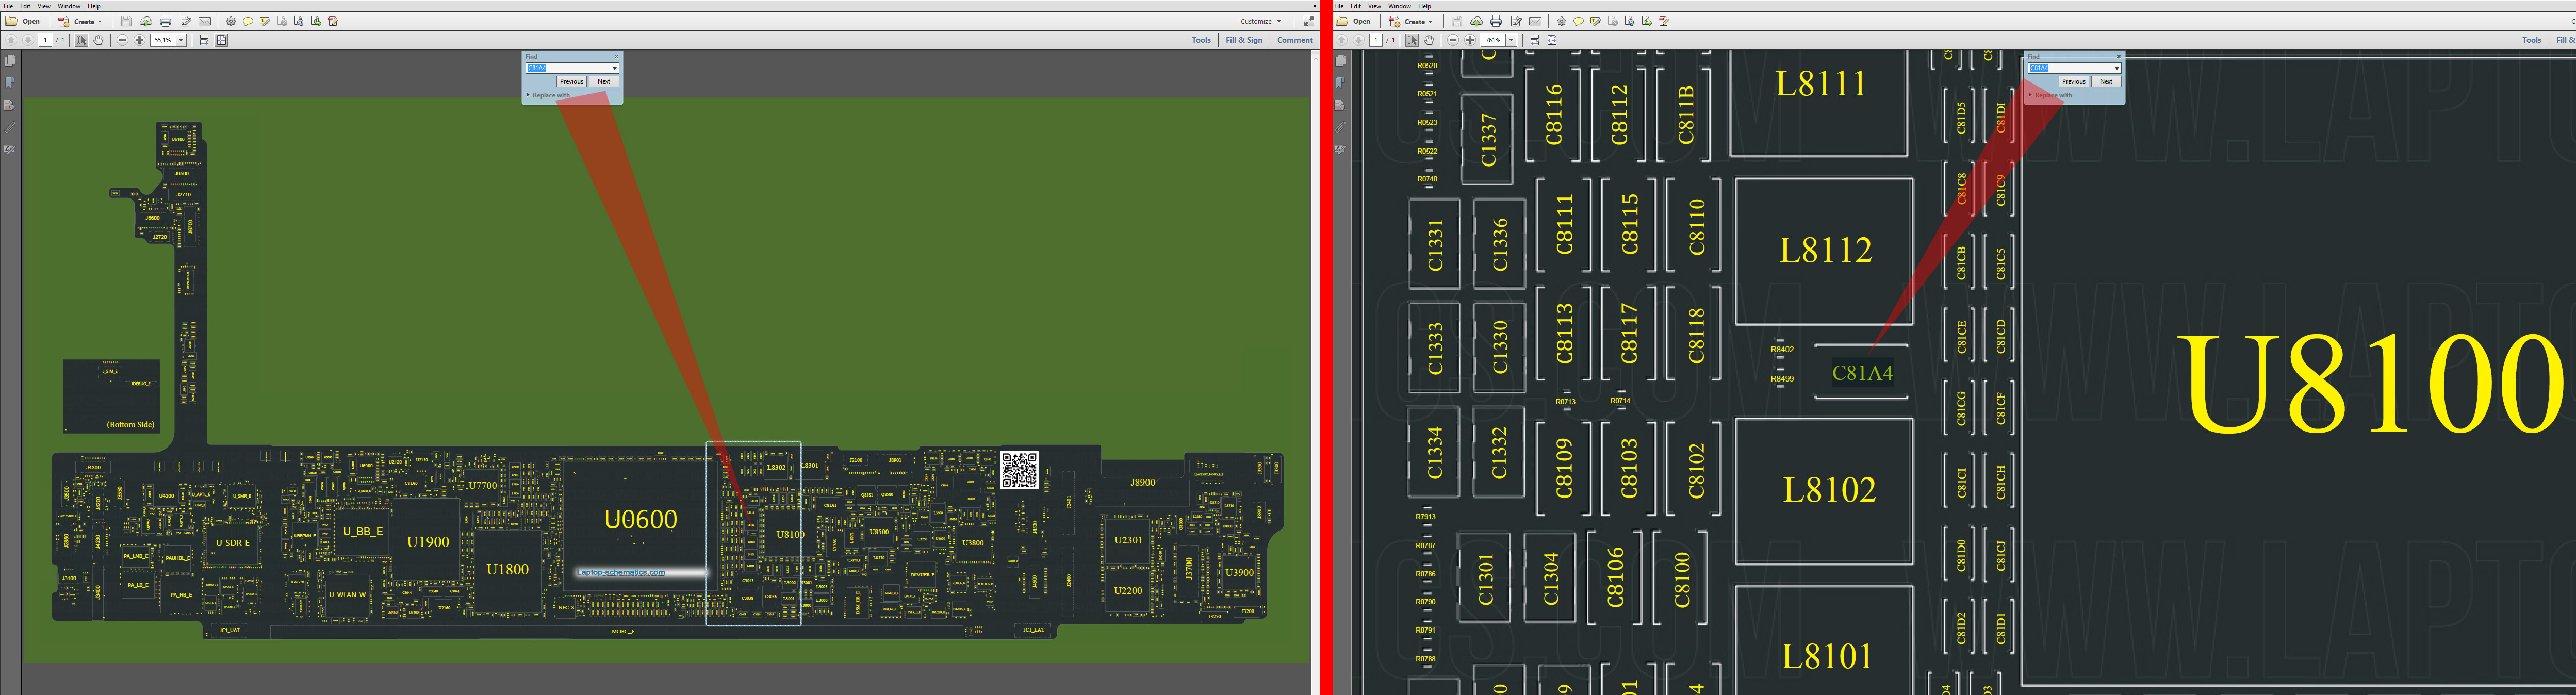Open the gear settings icon in left window
The image size is (2576, 695).
(x=231, y=21)
